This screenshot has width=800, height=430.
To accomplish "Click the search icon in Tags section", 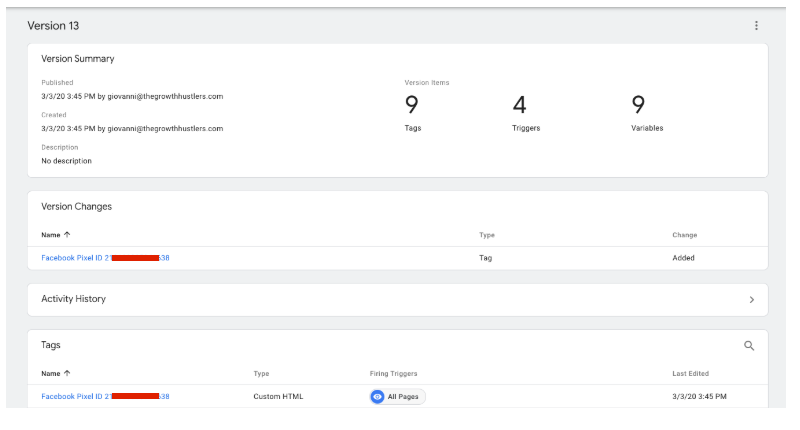I will click(748, 346).
